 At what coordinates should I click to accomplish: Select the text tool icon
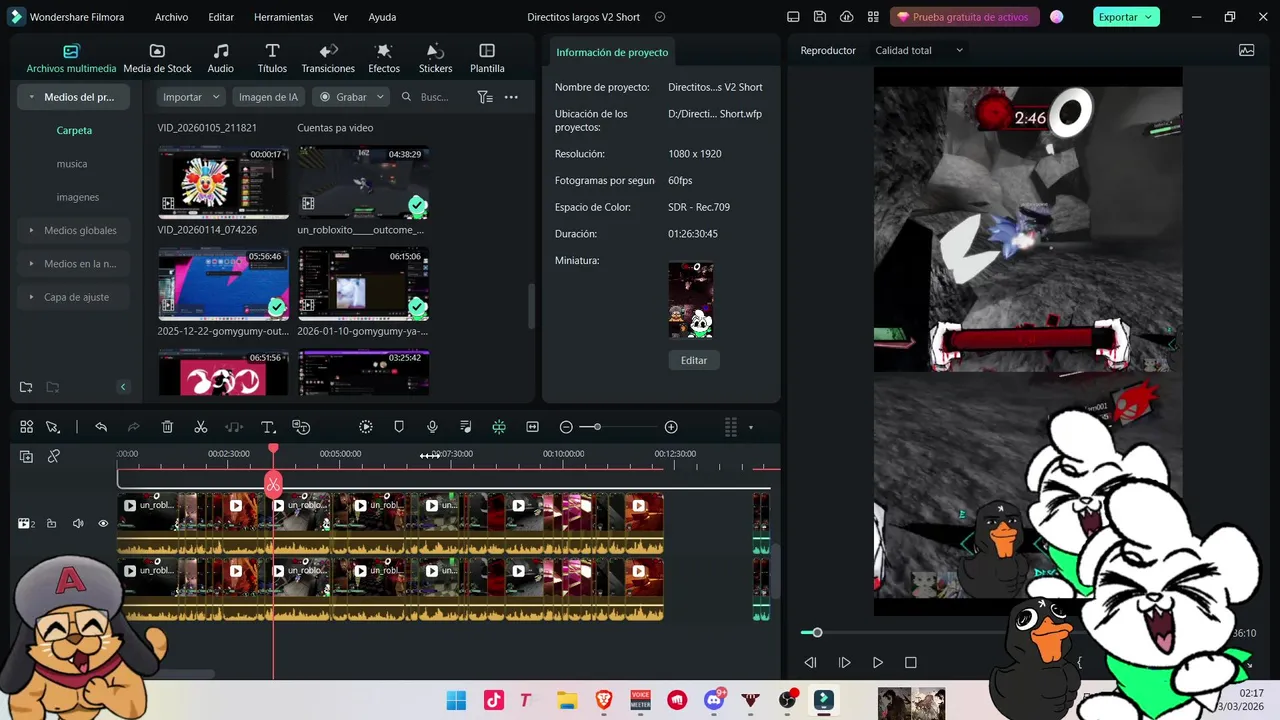tap(268, 427)
